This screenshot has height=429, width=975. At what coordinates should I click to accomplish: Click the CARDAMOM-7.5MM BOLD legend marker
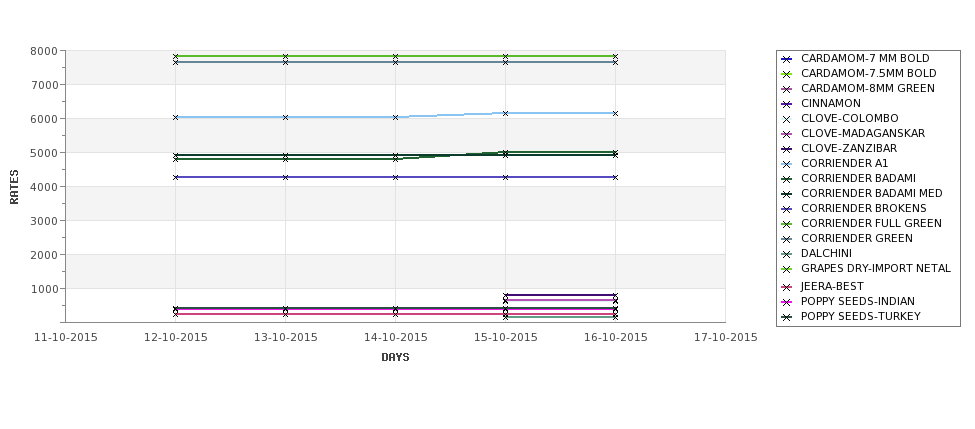(x=786, y=74)
